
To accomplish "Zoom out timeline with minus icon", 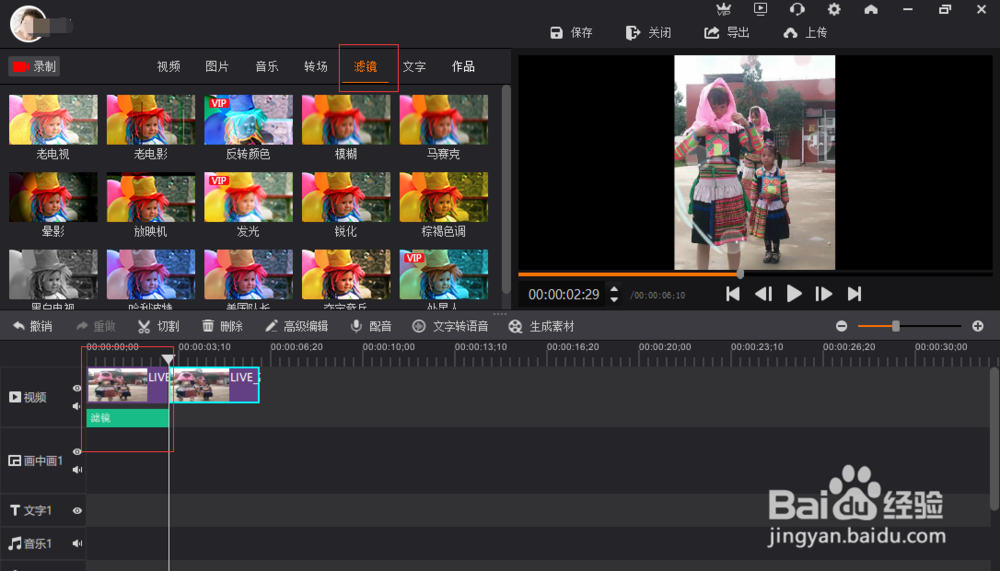I will point(842,326).
